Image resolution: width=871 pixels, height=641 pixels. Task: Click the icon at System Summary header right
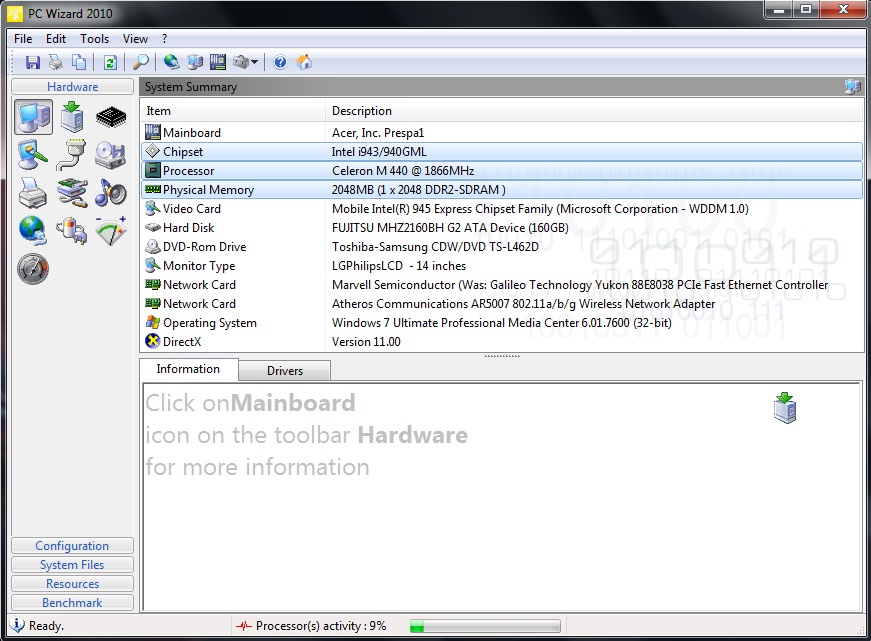coord(853,87)
